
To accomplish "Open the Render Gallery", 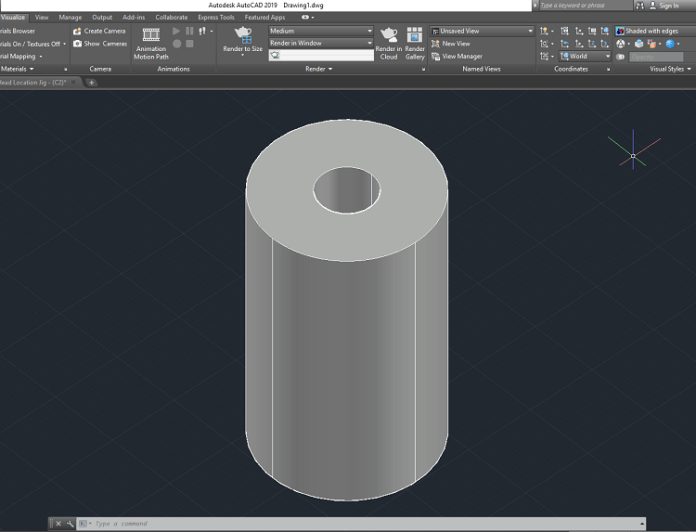I will click(415, 36).
